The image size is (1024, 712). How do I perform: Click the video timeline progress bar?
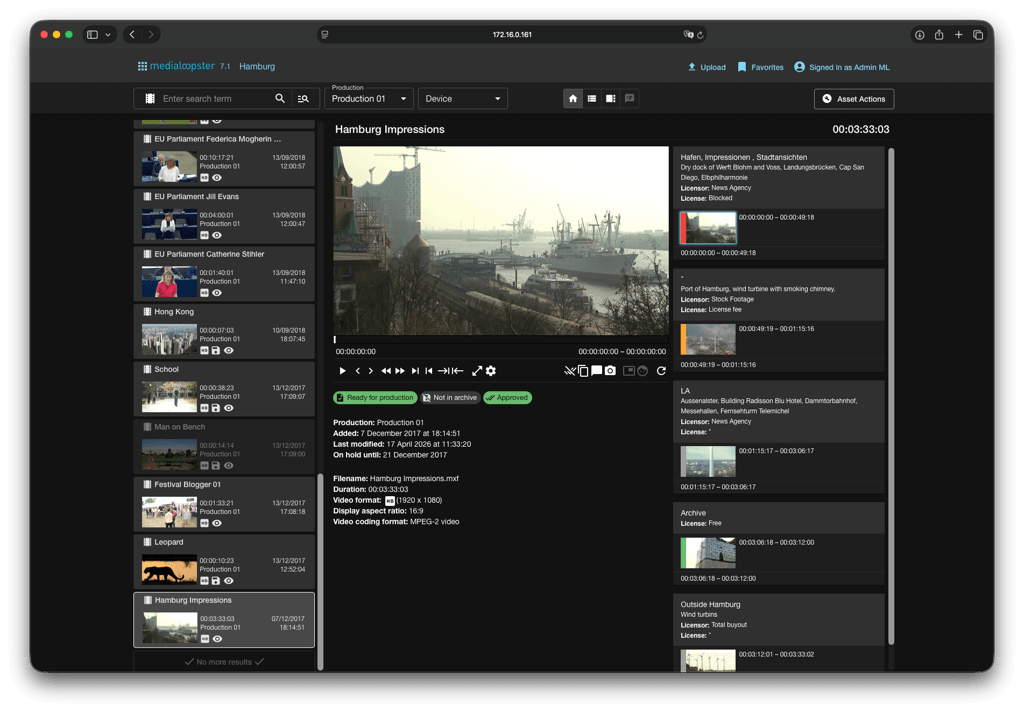point(501,340)
